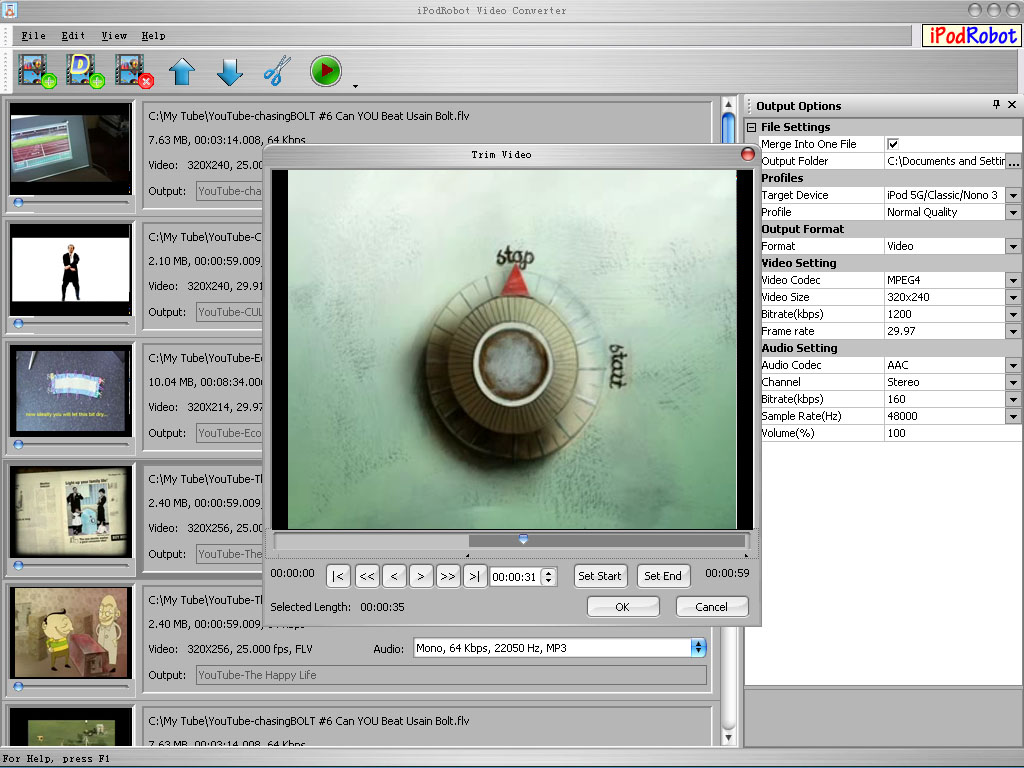The height and width of the screenshot is (768, 1024).
Task: Open the Audio dropdown showing Mono, 64 Kbps
Action: pyautogui.click(x=698, y=648)
